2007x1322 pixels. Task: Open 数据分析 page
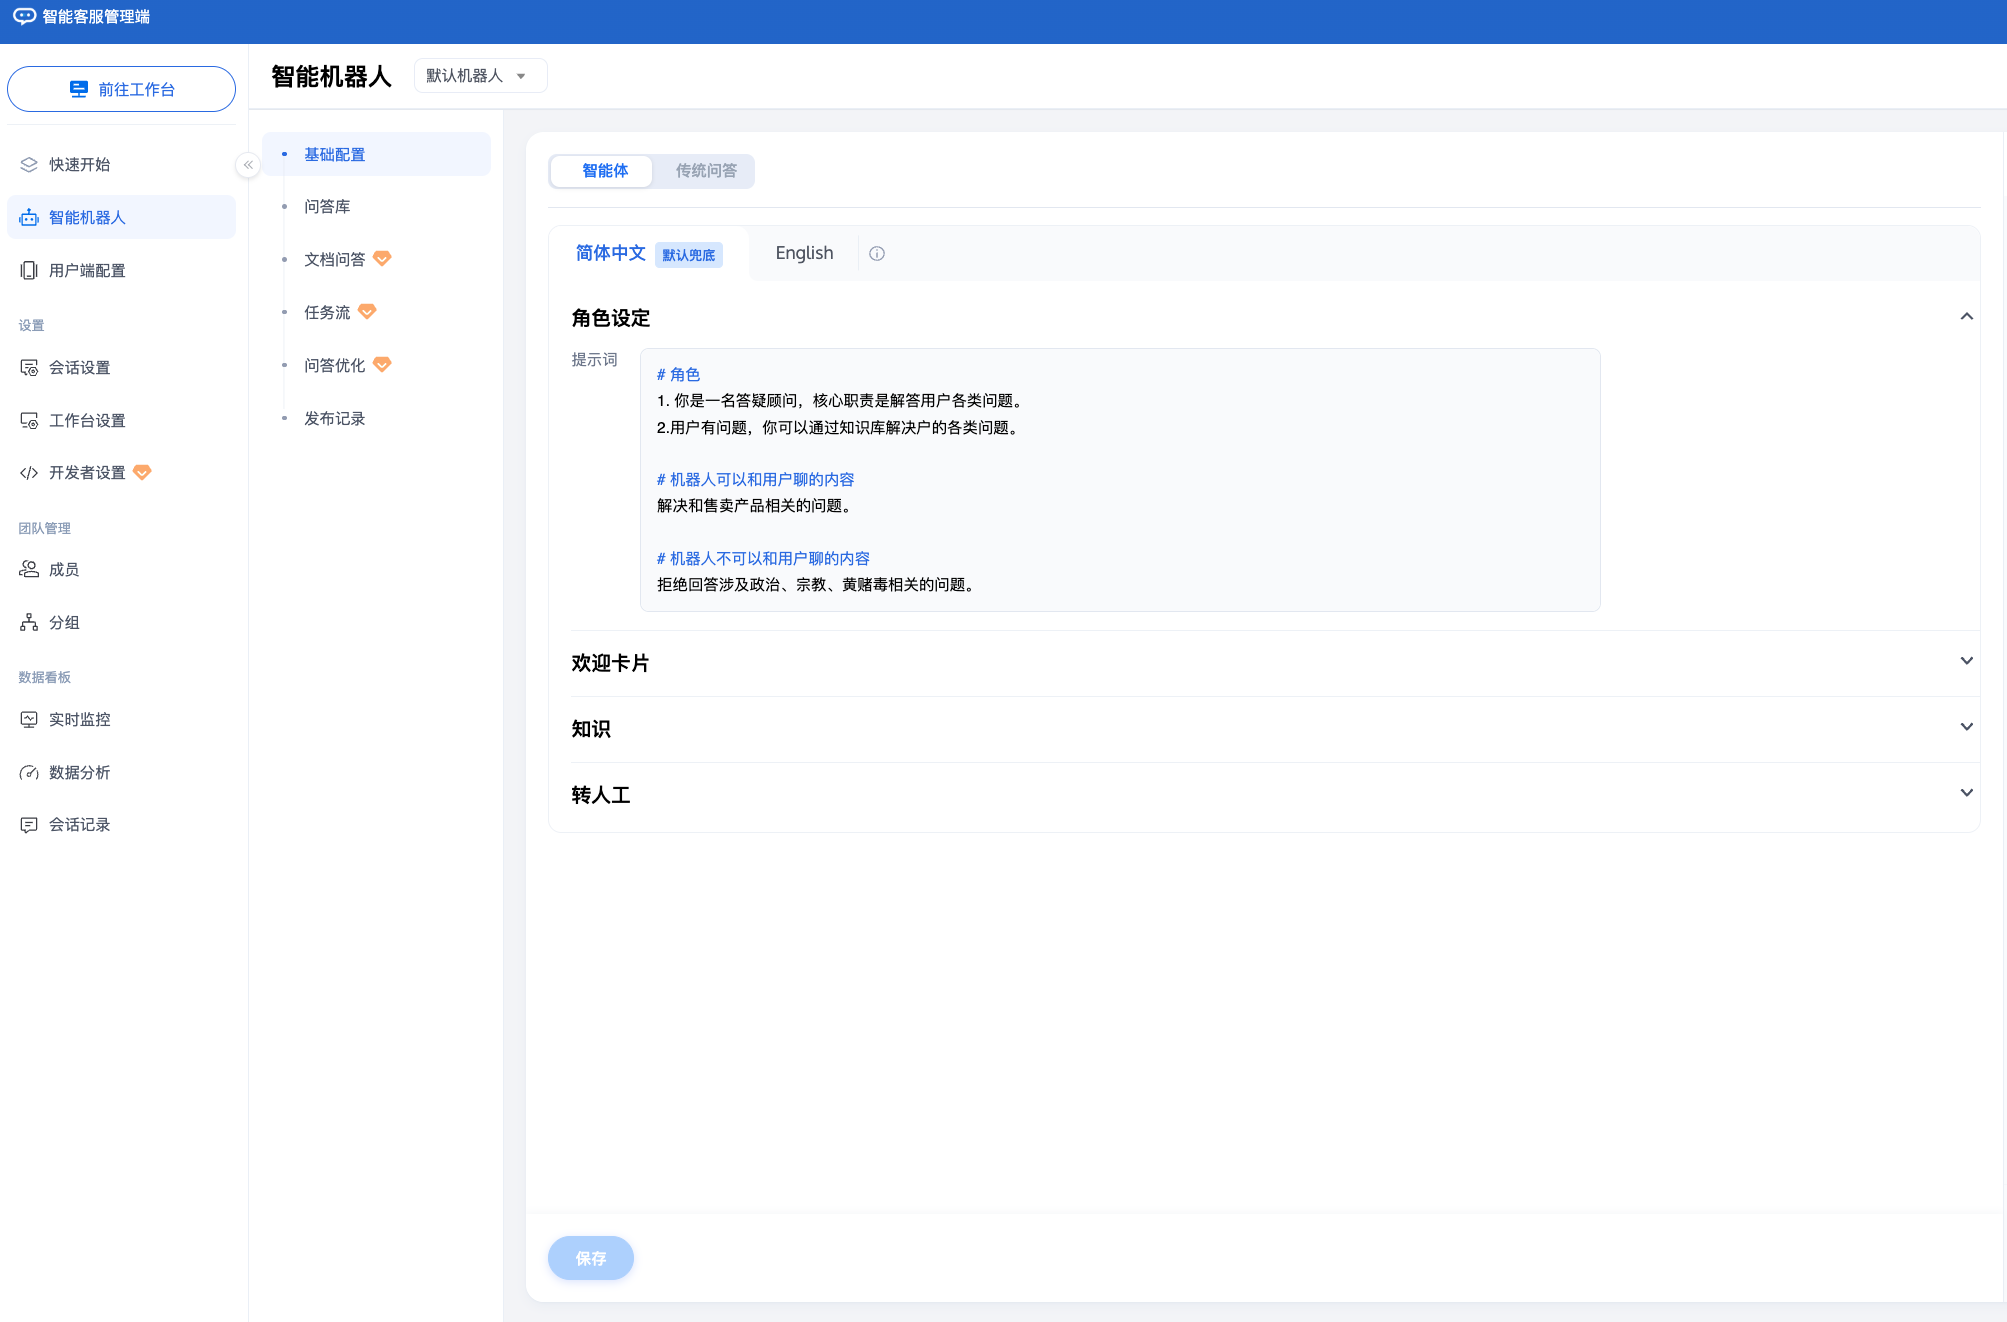tap(79, 773)
